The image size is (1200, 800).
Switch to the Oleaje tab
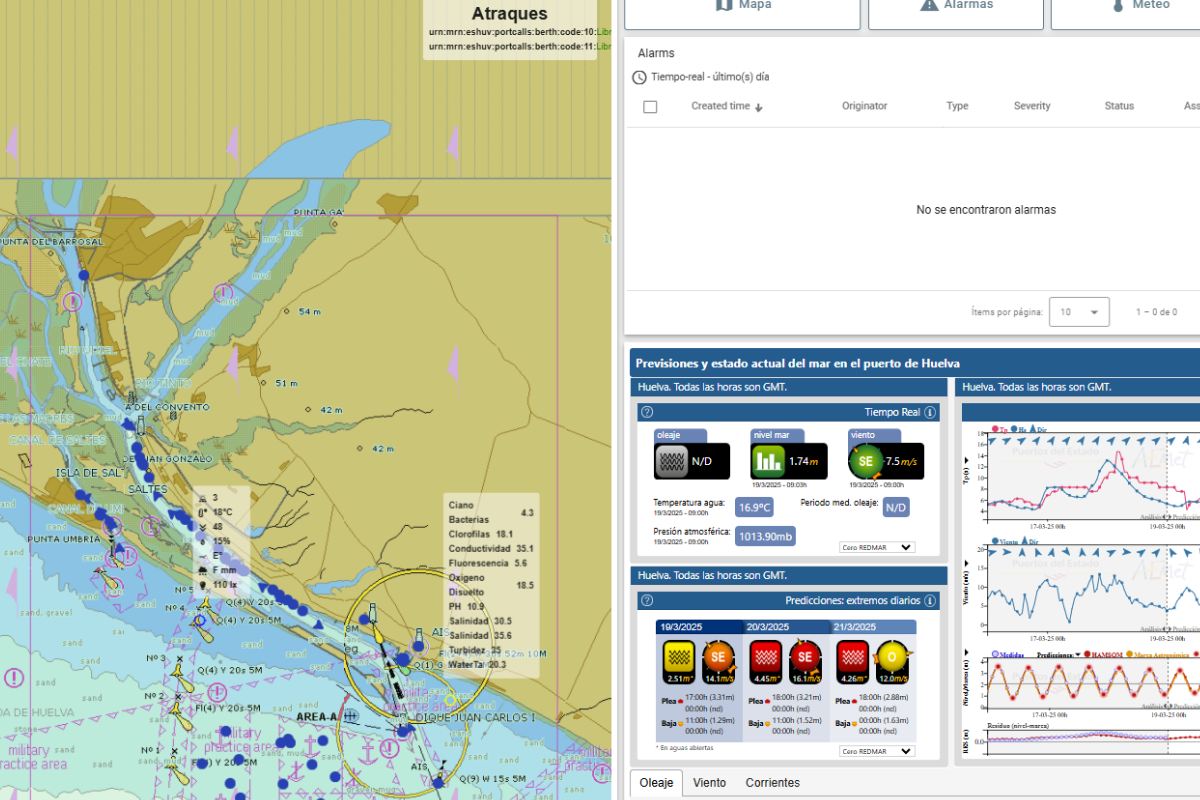click(656, 783)
